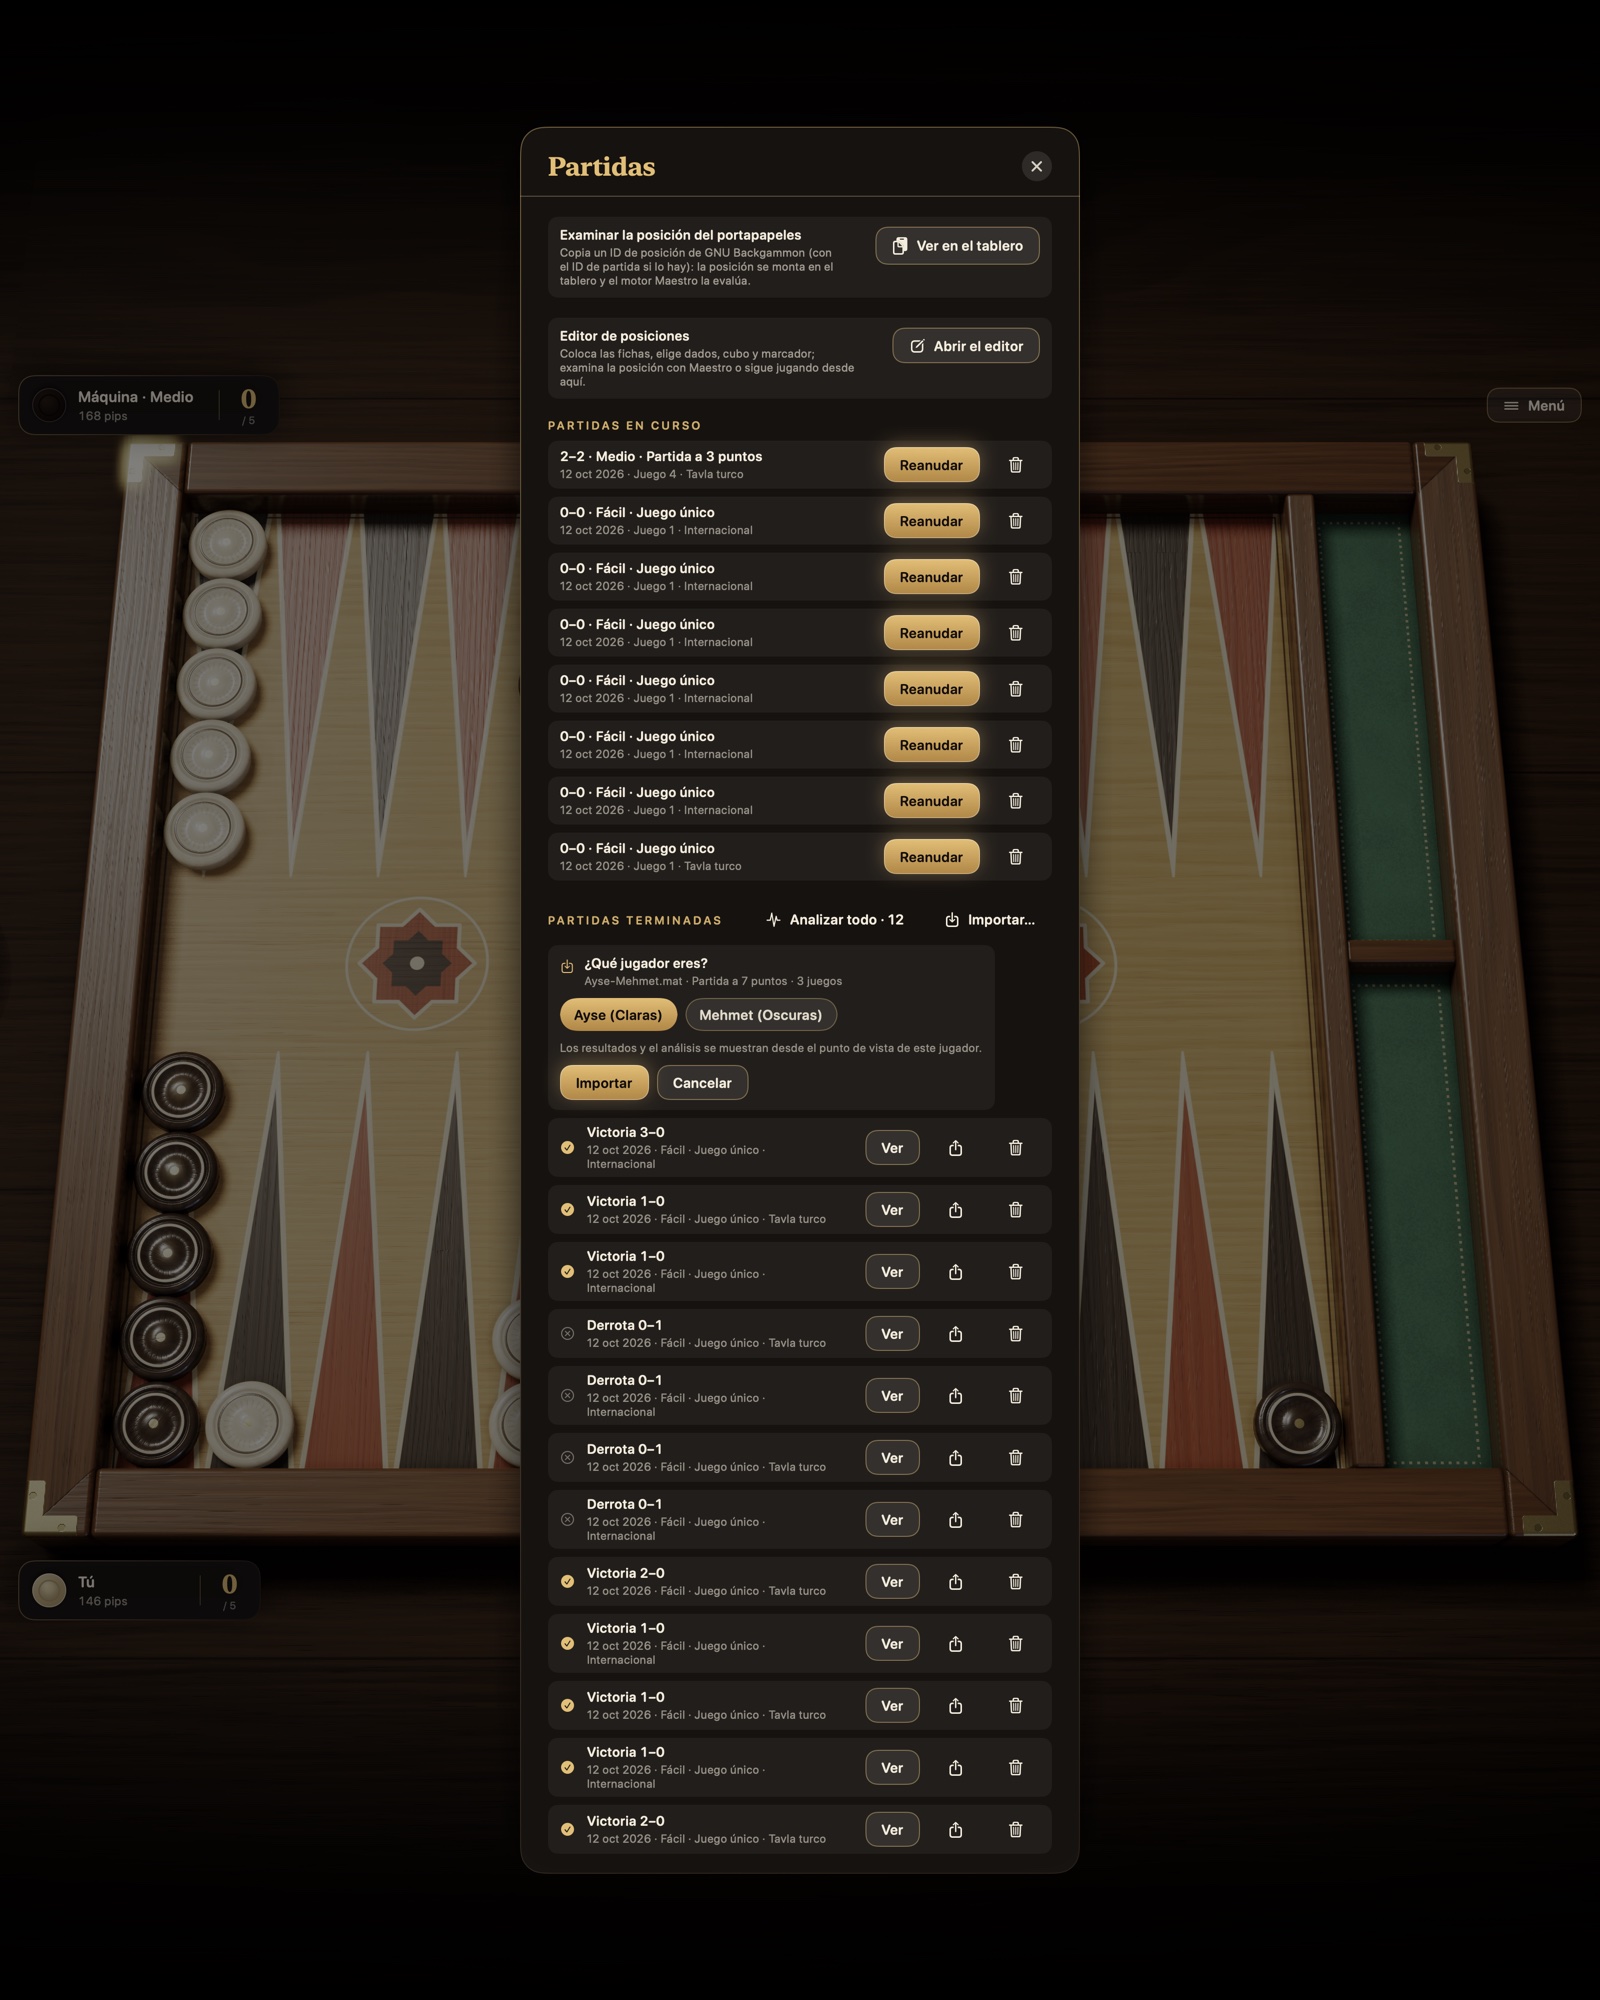The height and width of the screenshot is (2000, 1600).
Task: Delete the in-progress Fácil Tavla turco game
Action: coord(1015,857)
